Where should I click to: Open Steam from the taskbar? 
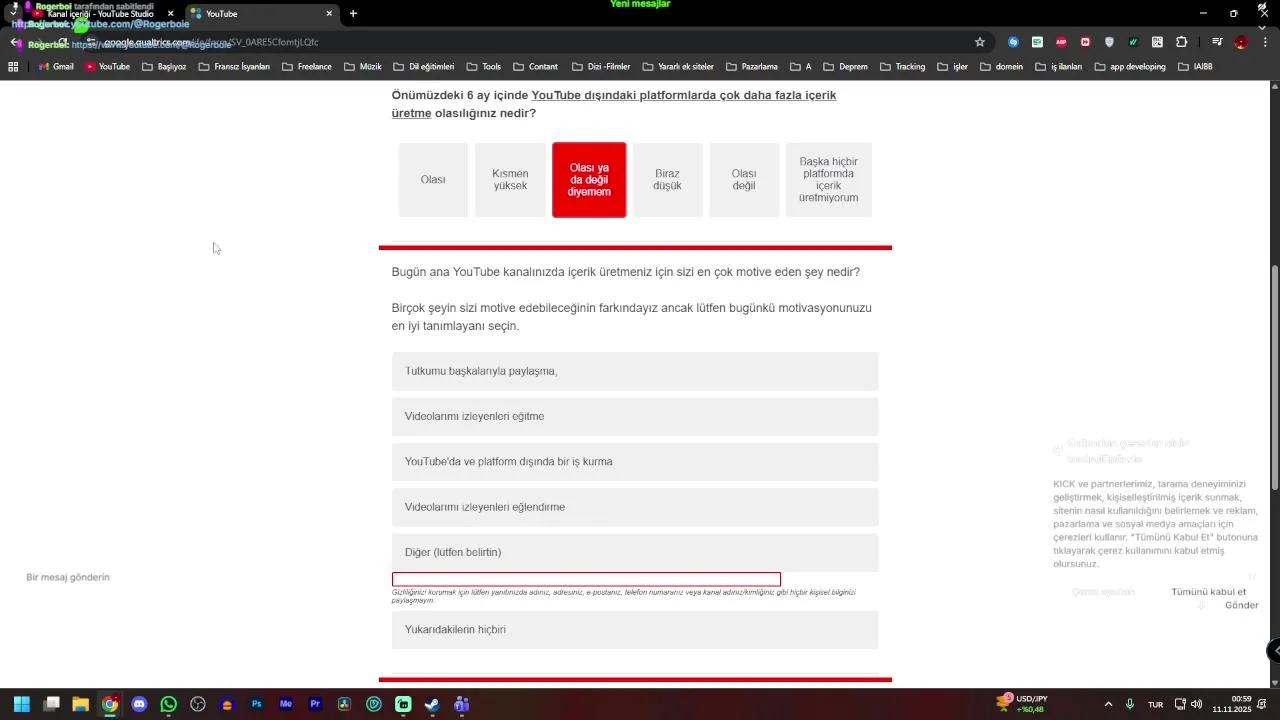pos(432,704)
